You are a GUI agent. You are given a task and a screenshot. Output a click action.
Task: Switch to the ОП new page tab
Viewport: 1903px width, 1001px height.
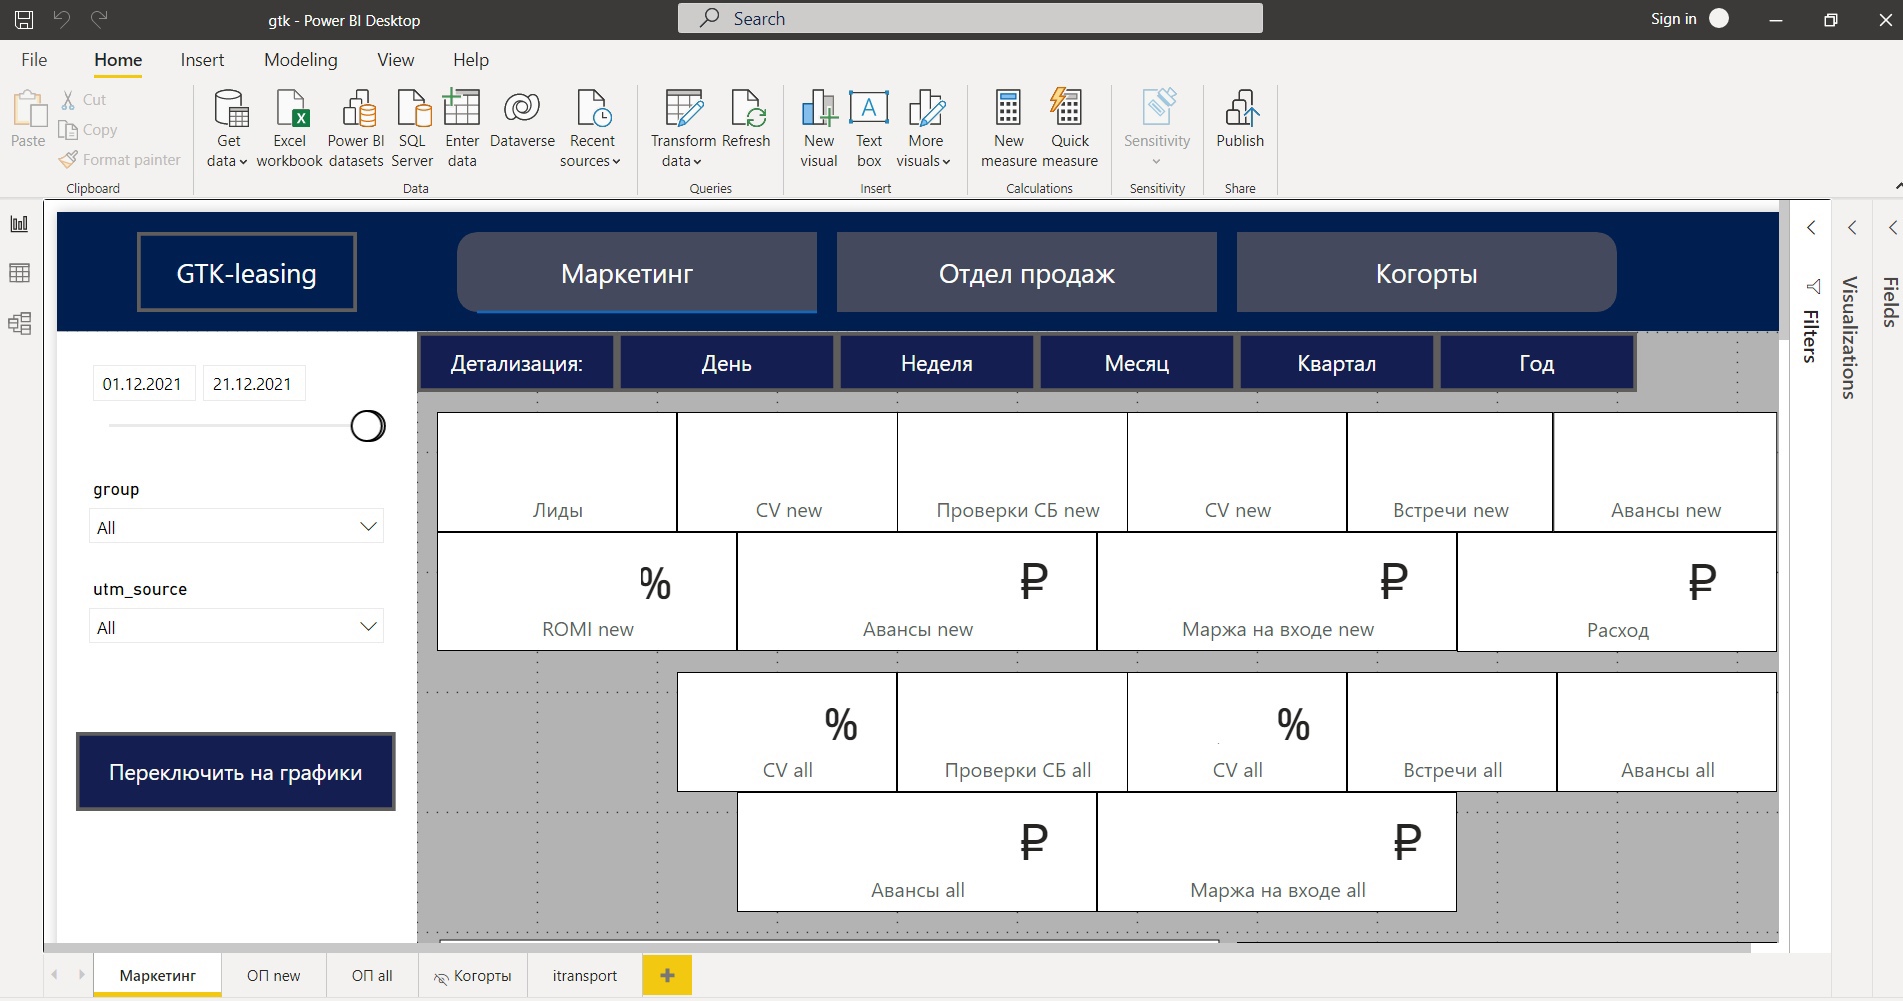pos(273,976)
